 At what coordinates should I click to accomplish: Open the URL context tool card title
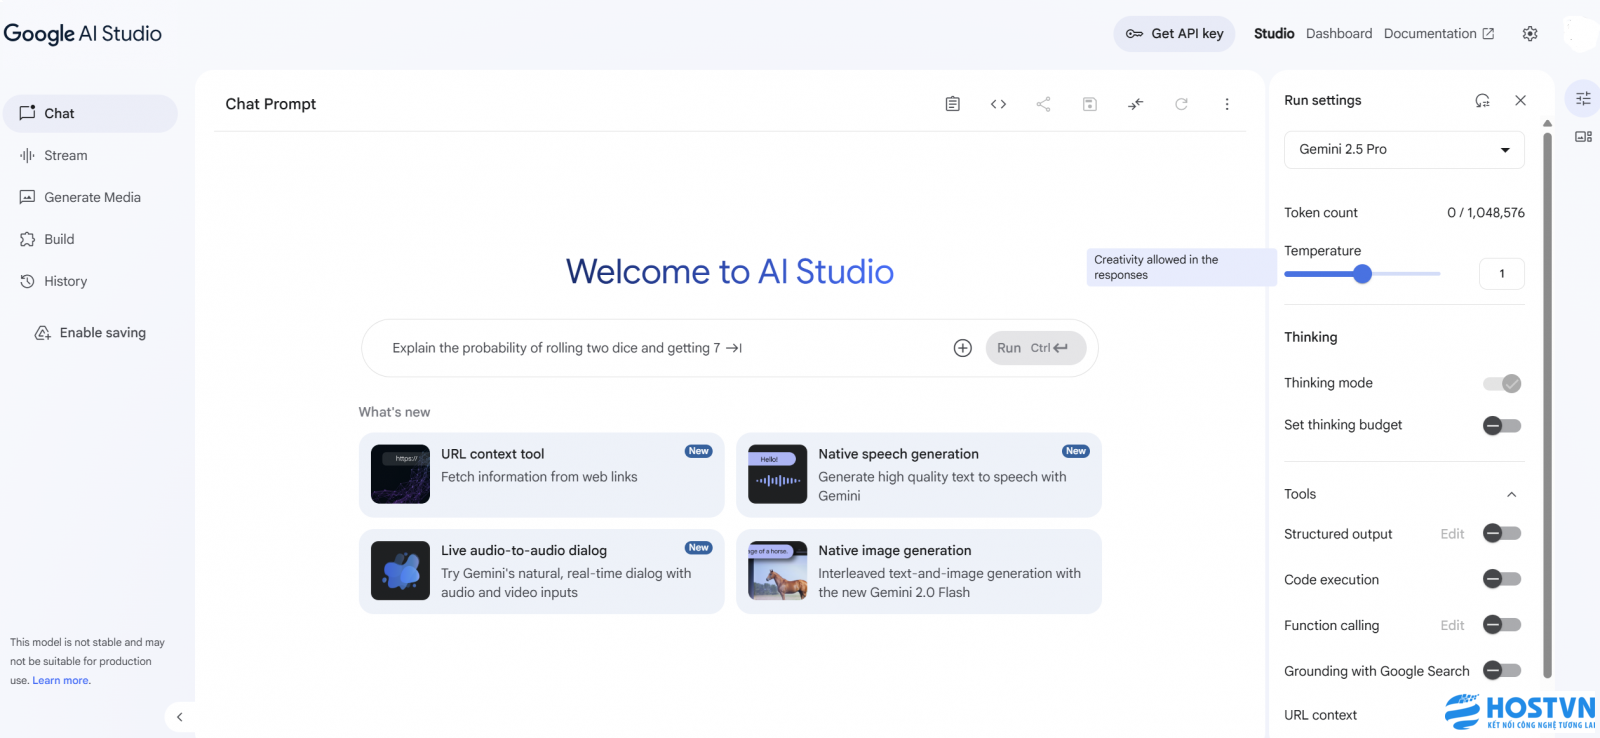(x=492, y=454)
